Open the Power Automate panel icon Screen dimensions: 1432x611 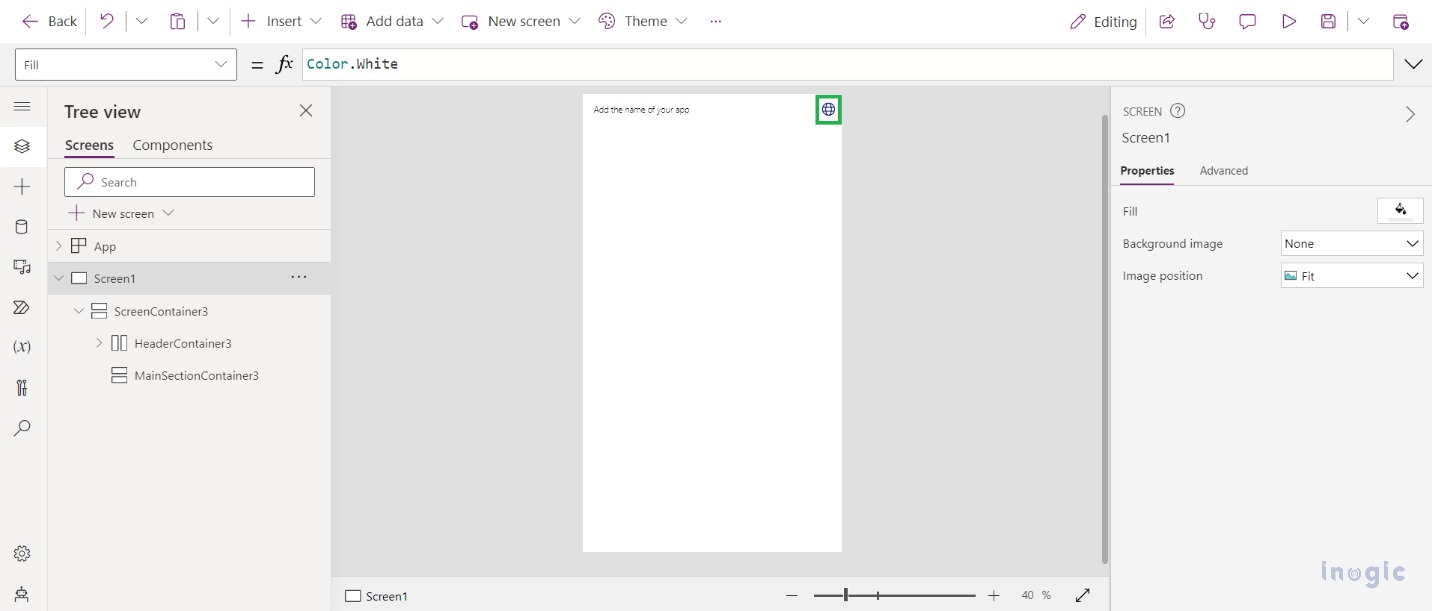click(22, 307)
